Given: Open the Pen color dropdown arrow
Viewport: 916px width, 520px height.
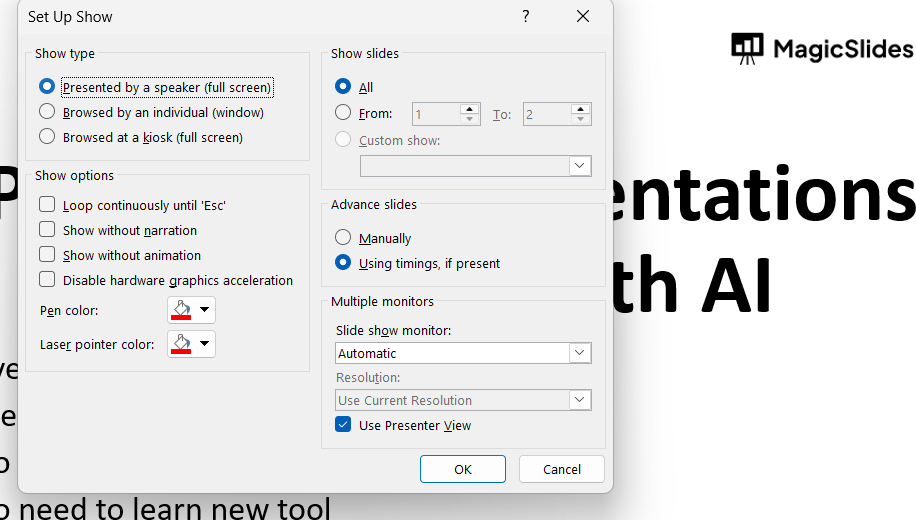Looking at the screenshot, I should click(204, 310).
